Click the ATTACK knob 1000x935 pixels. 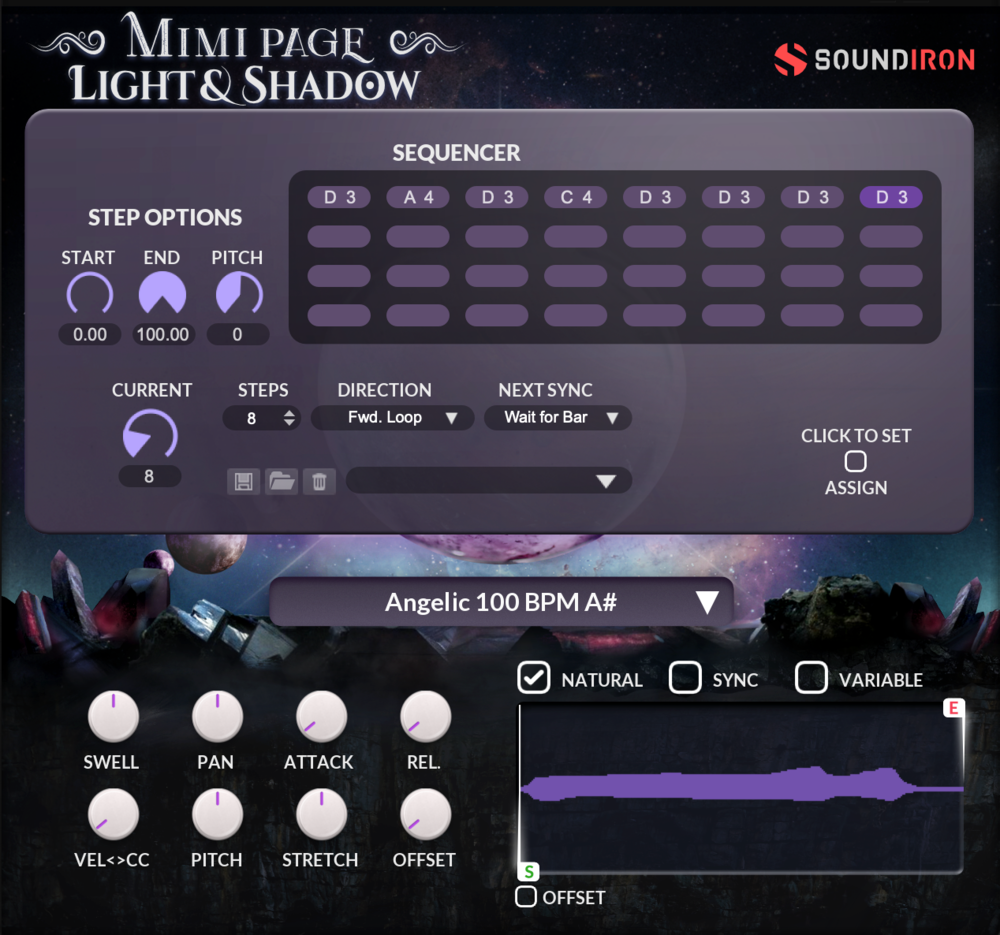coord(321,717)
